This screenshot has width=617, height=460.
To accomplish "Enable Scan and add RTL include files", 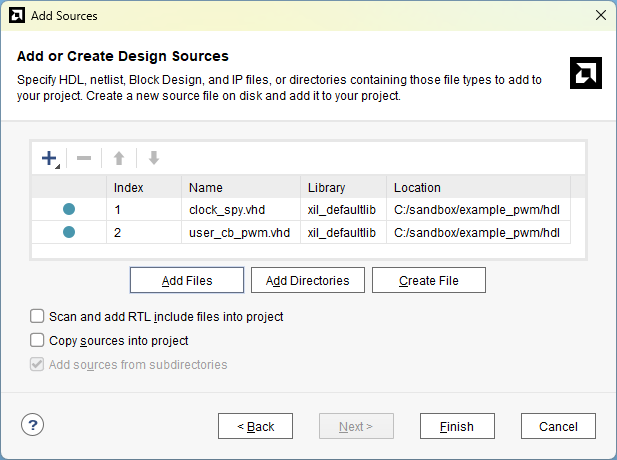I will click(x=38, y=317).
